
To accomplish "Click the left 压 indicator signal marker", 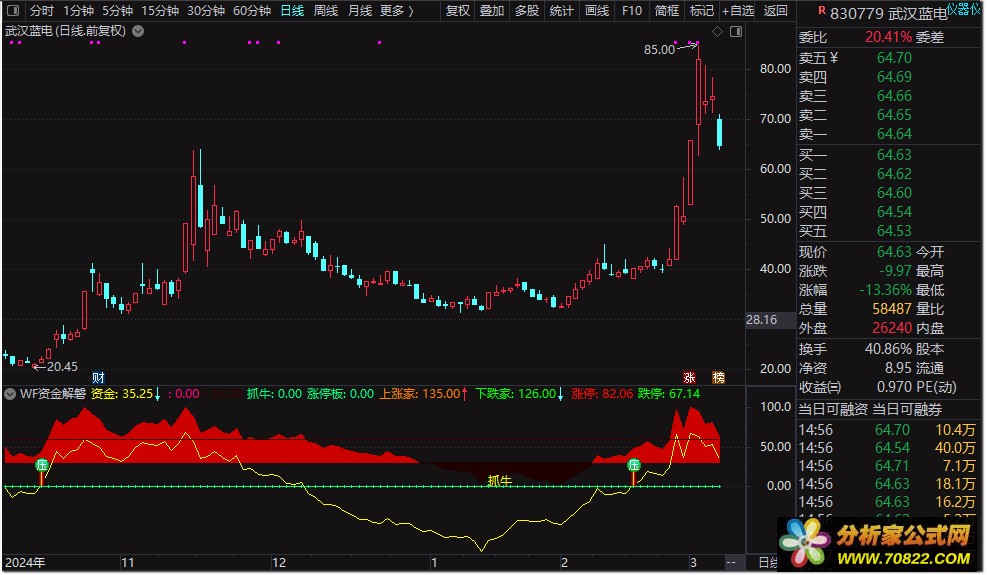I will tap(42, 465).
